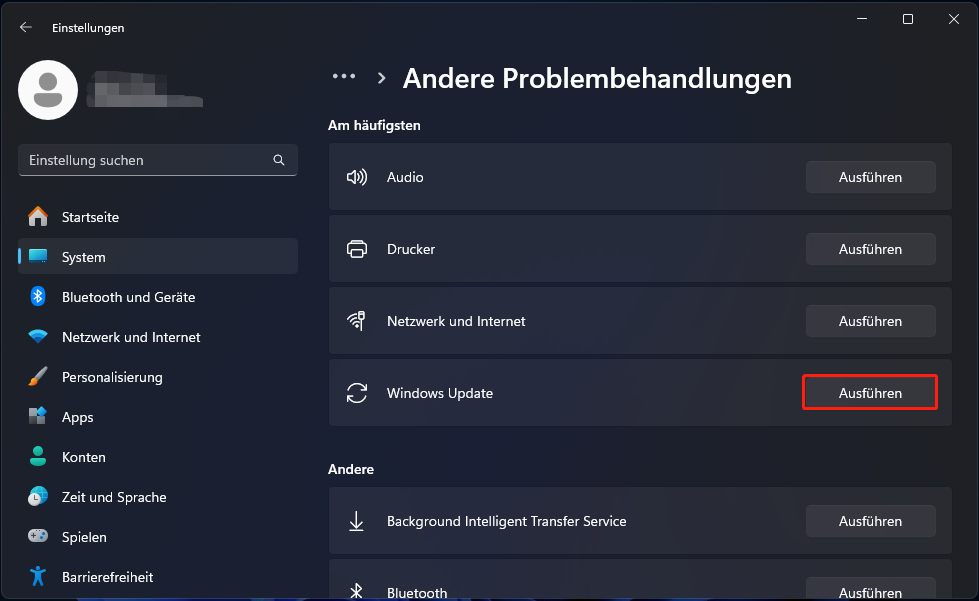
Task: Click the Drucker printer icon
Action: [357, 249]
